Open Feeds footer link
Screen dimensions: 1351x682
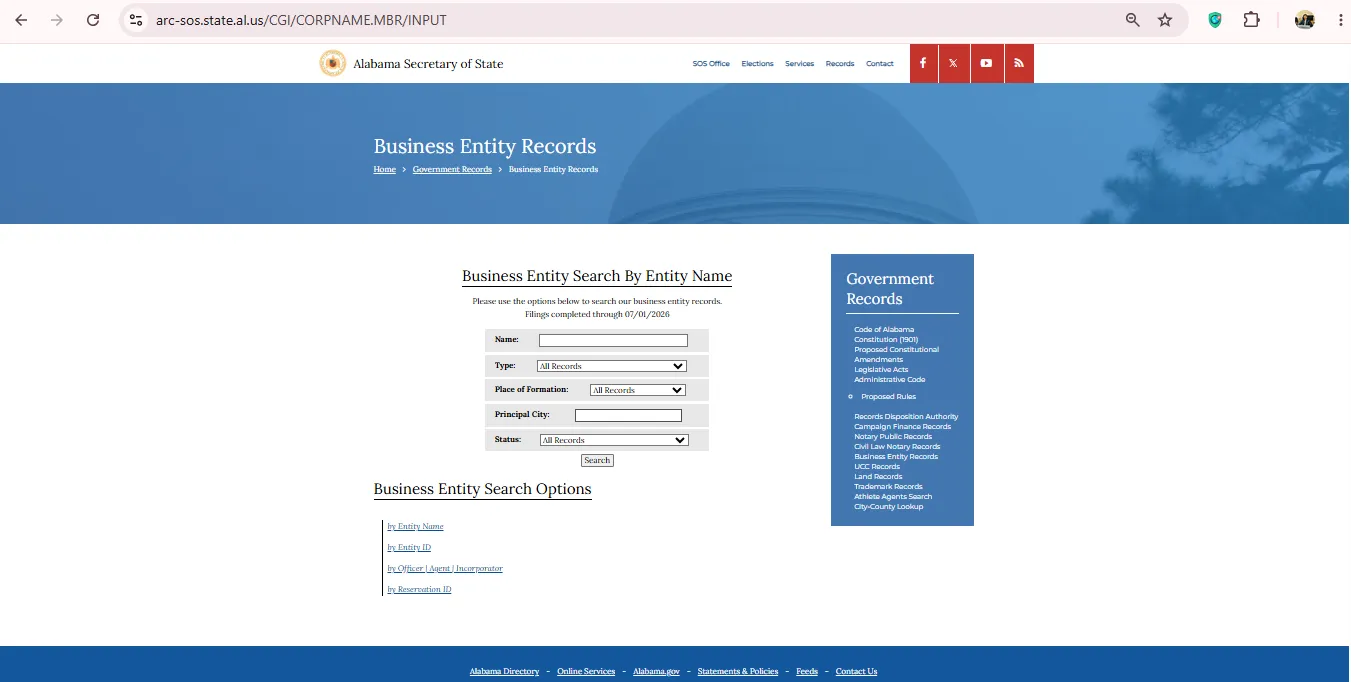point(807,672)
